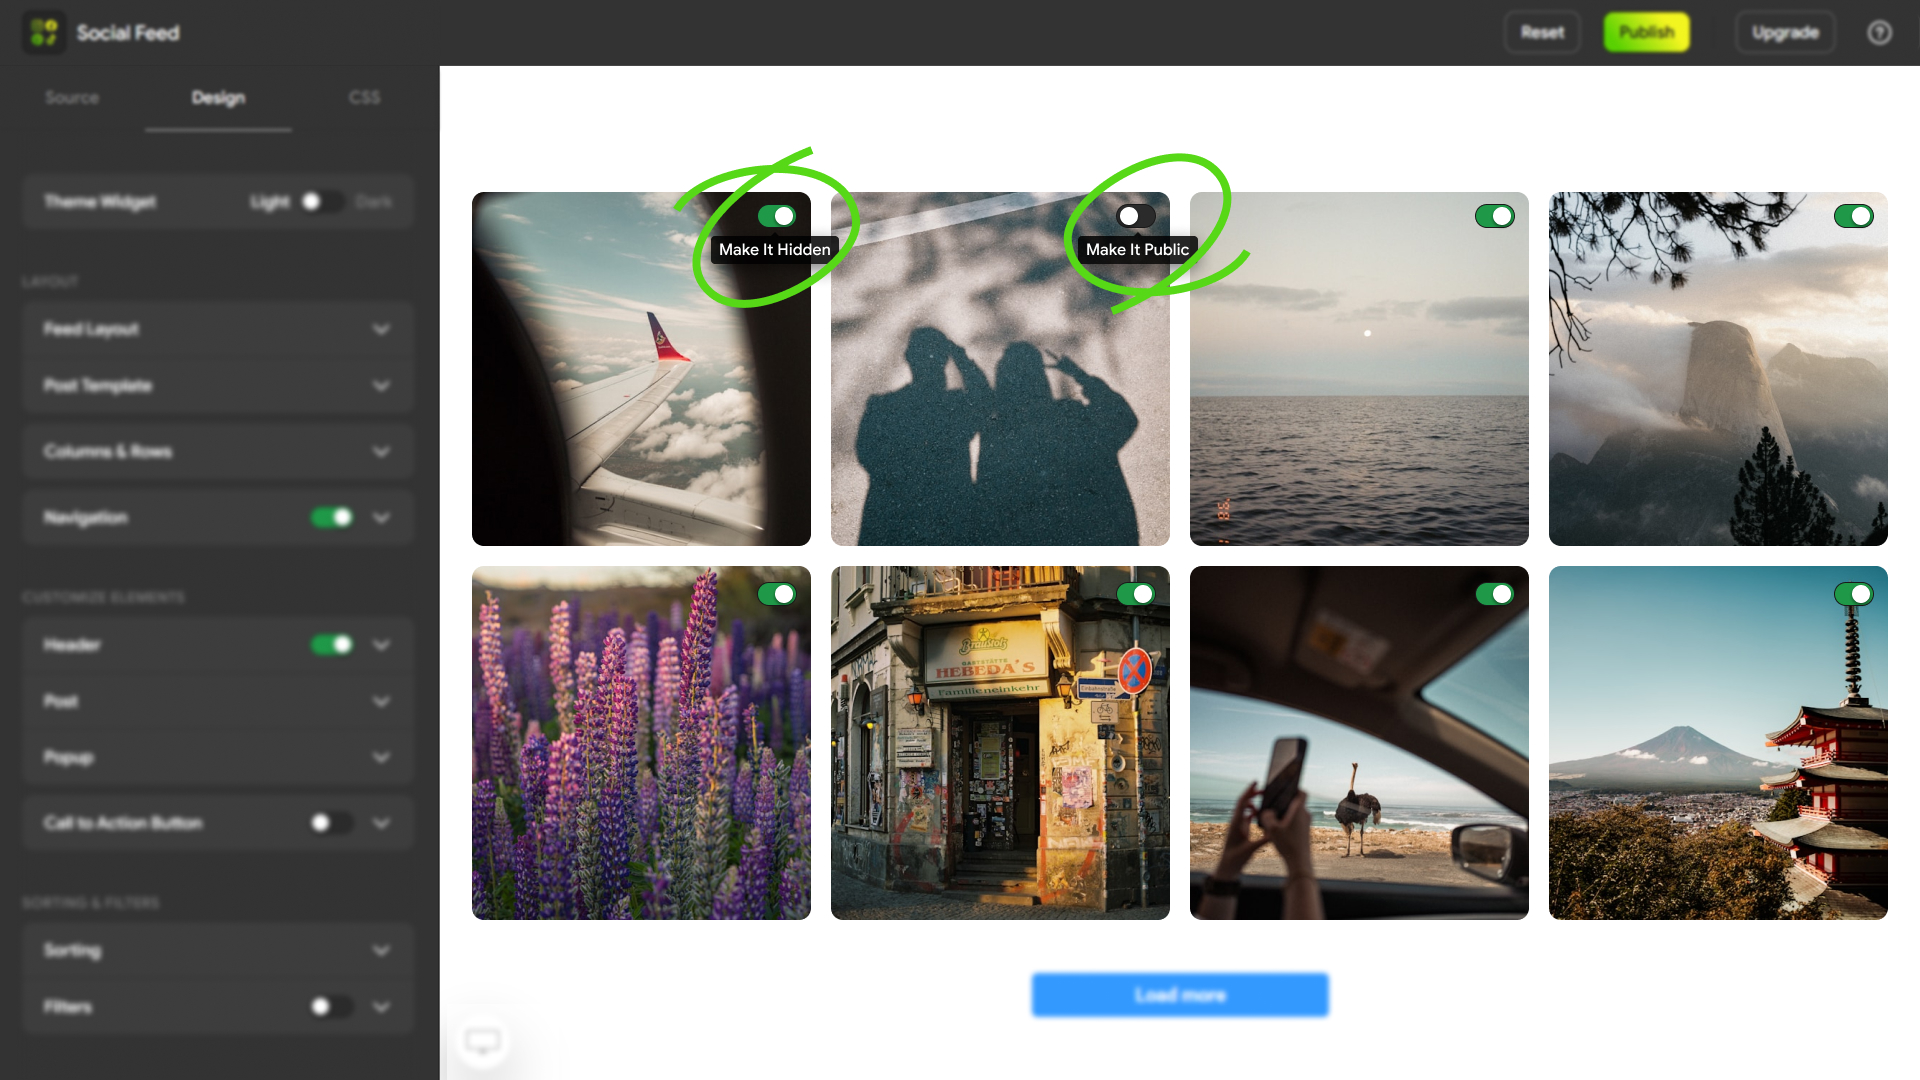Switch Theme Widget from Light to Dark
Screen dimensions: 1920x1080
[x=323, y=202]
